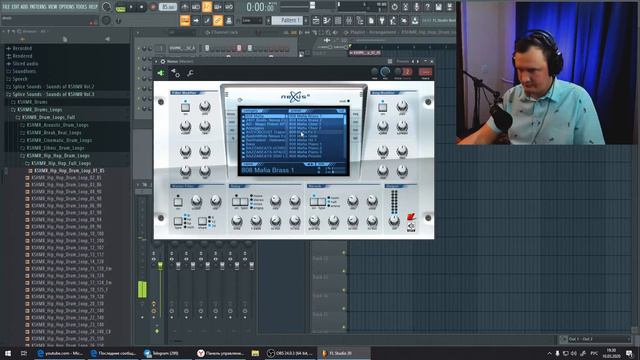Toggle blend recording overdub icon
Screen dimensions: 640x360
coord(218,7)
